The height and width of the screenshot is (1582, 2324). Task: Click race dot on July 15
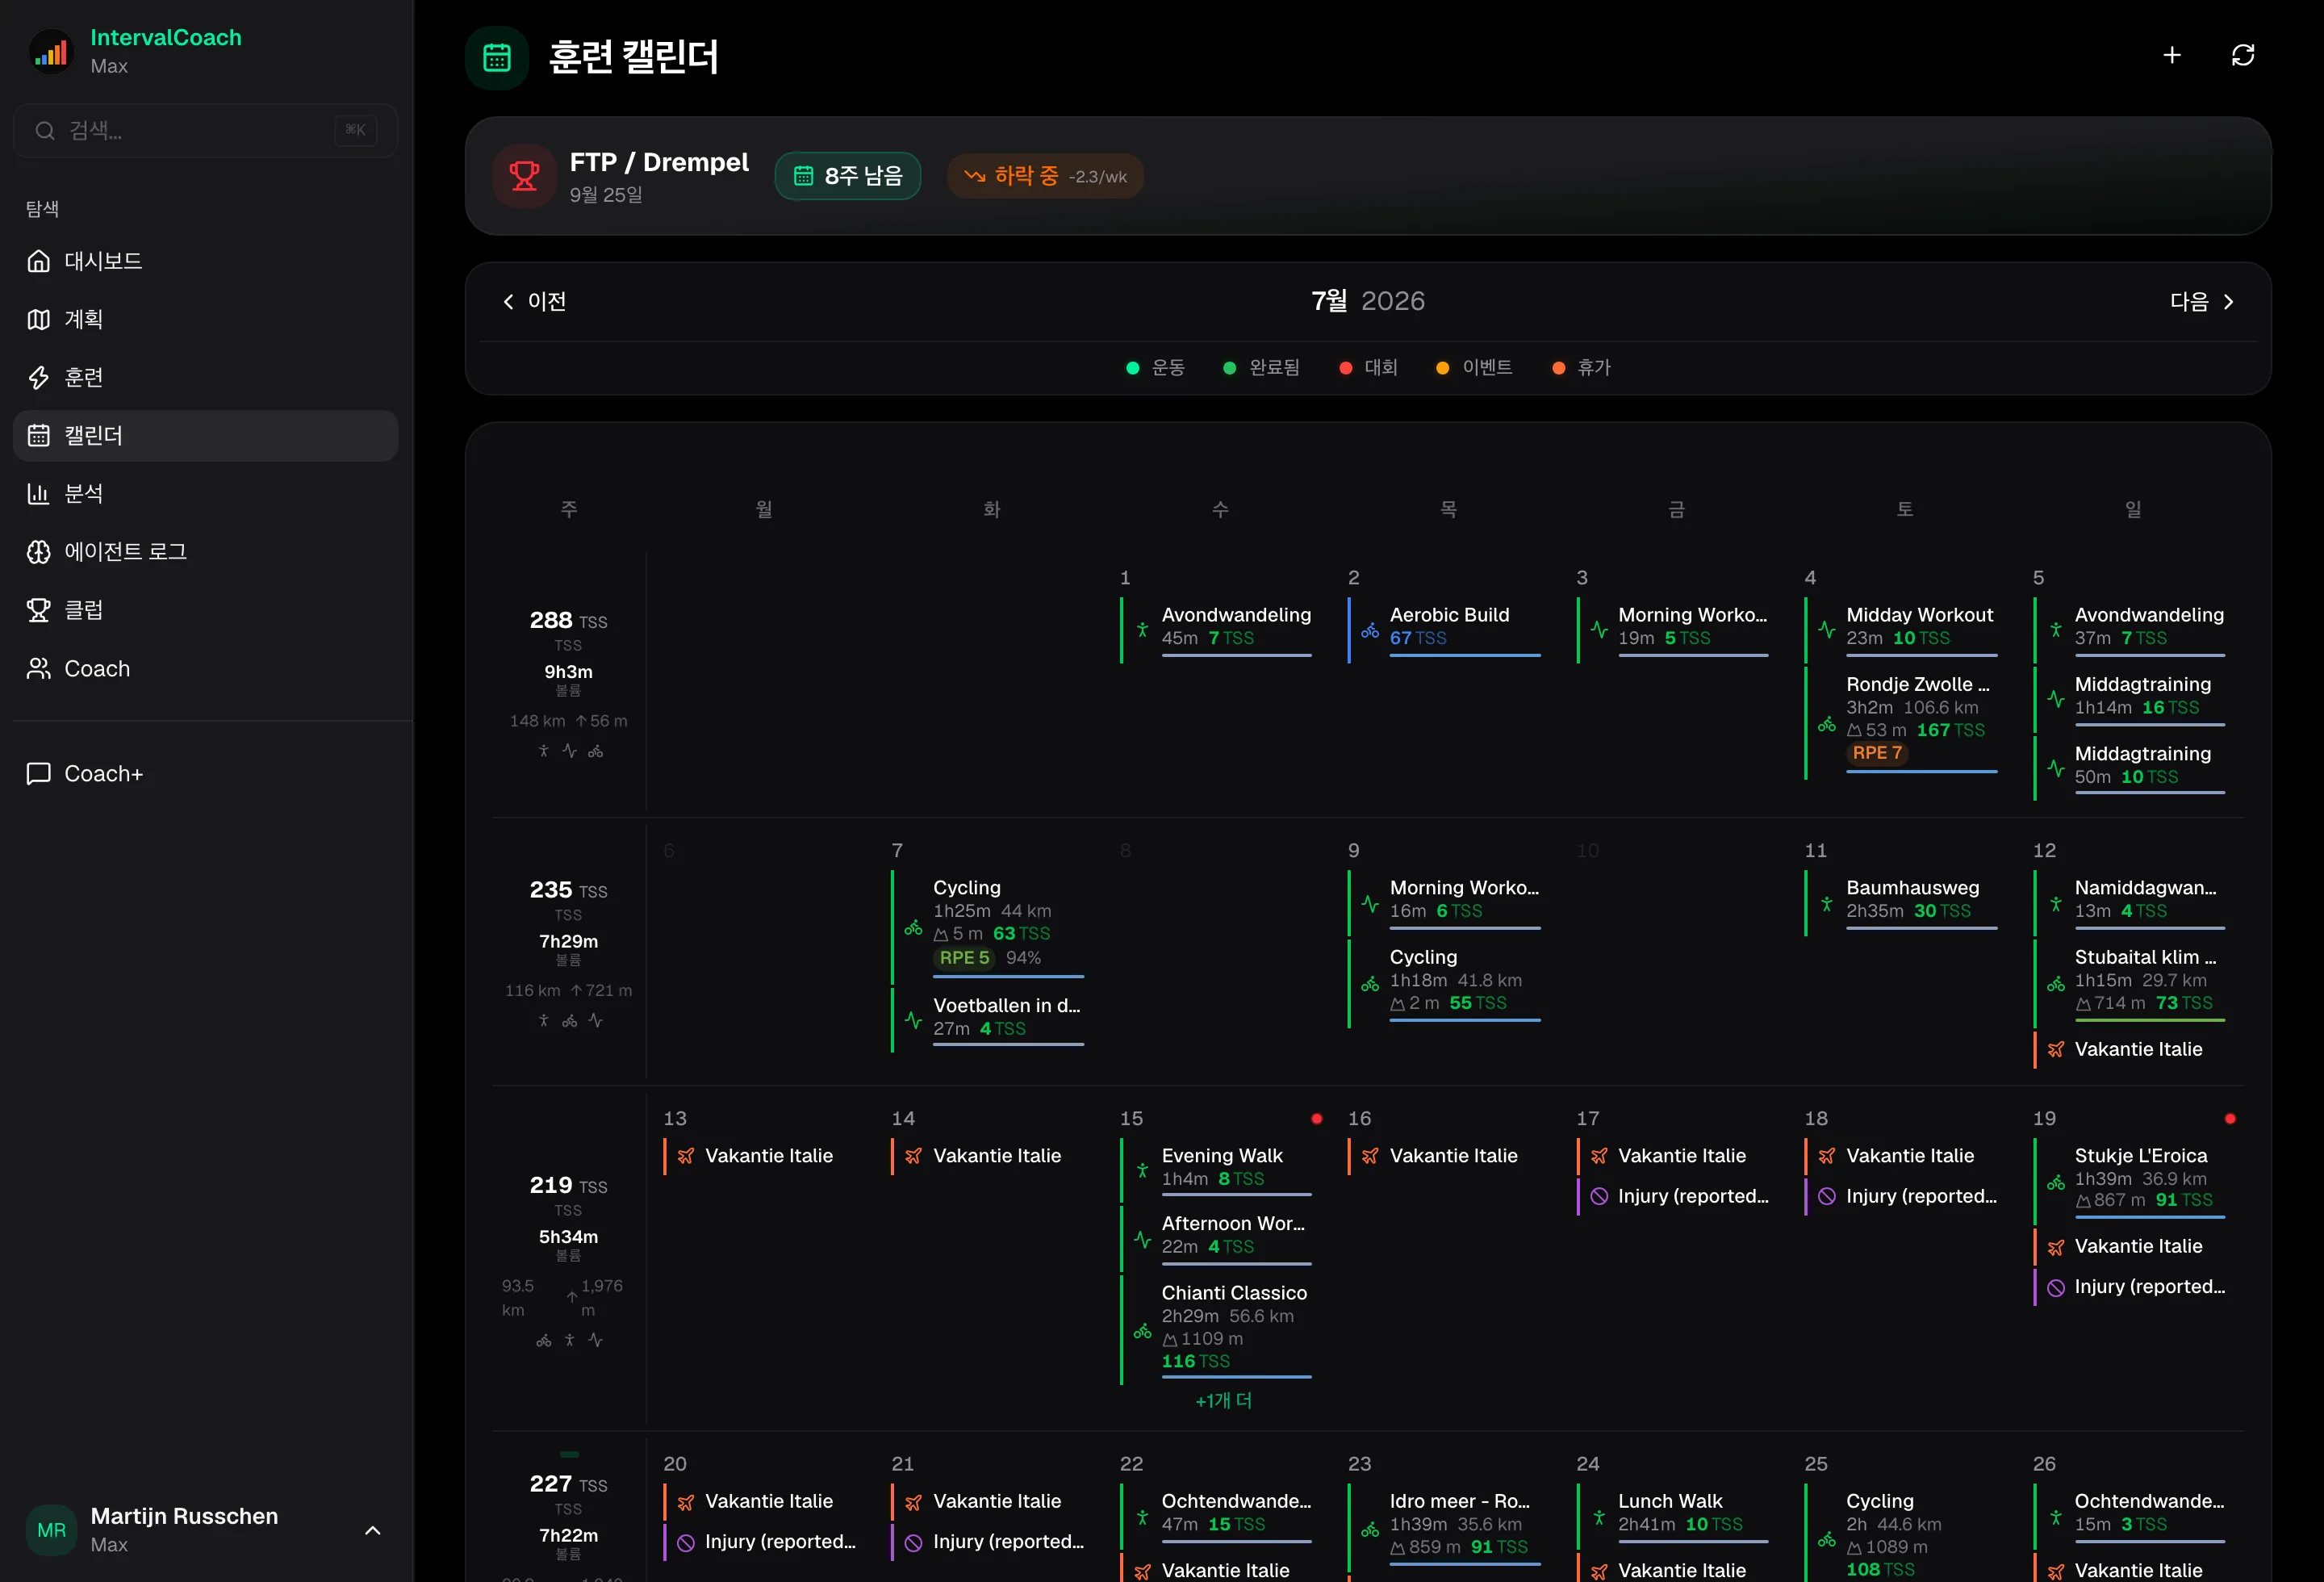(x=1316, y=1119)
